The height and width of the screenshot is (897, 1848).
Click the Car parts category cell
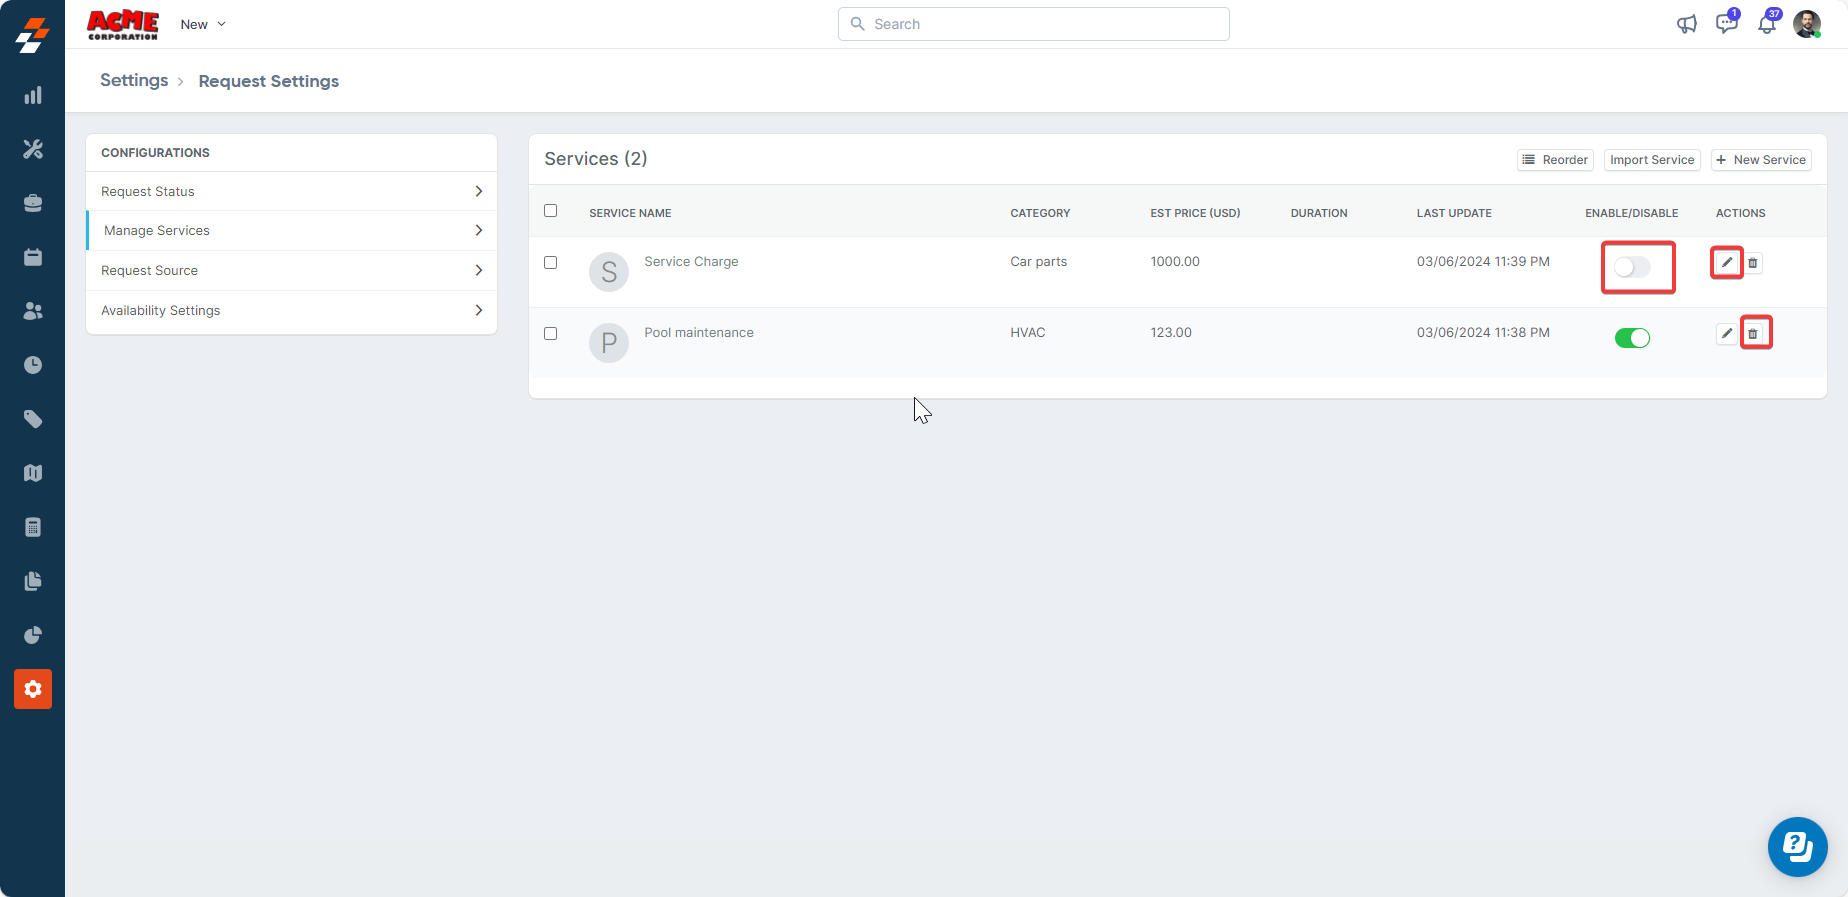1039,262
